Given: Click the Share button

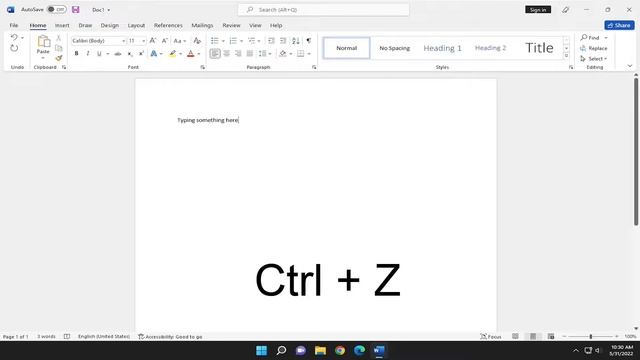Looking at the screenshot, I should tap(619, 25).
